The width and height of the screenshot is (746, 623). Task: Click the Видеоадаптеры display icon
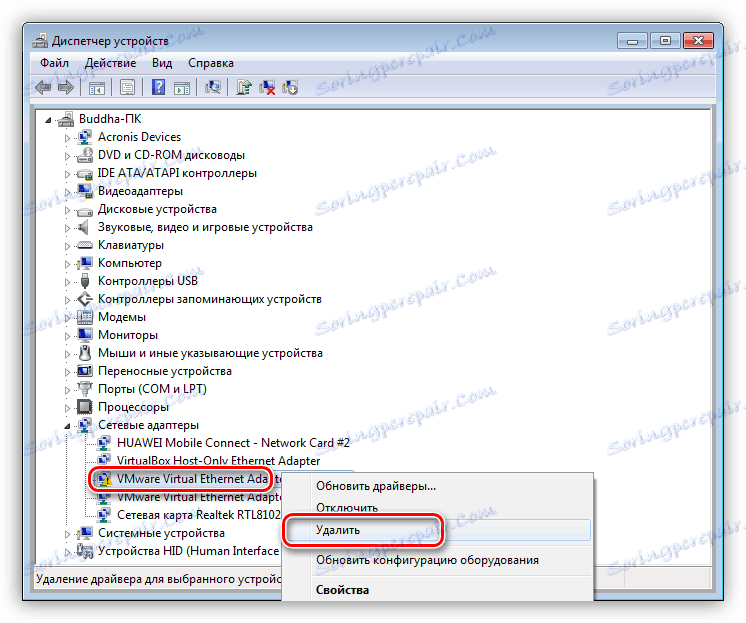pos(85,191)
